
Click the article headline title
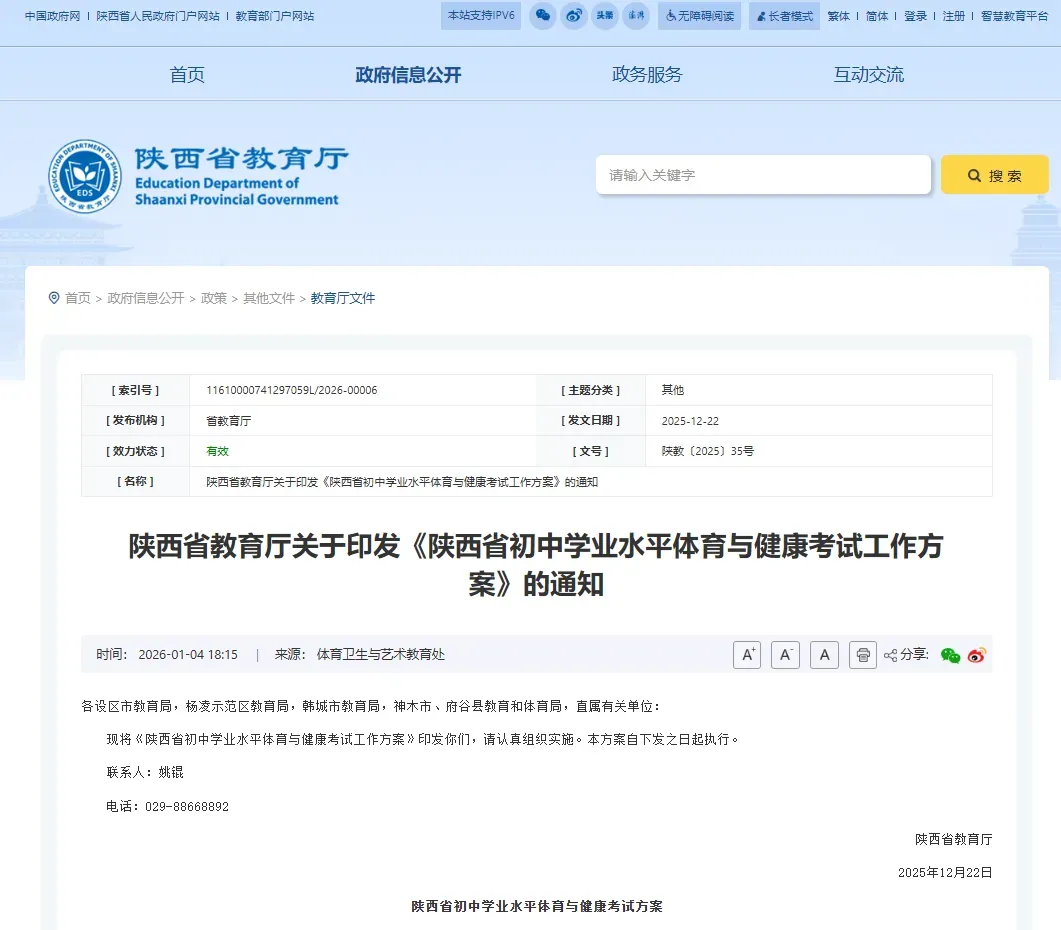pyautogui.click(x=536, y=564)
